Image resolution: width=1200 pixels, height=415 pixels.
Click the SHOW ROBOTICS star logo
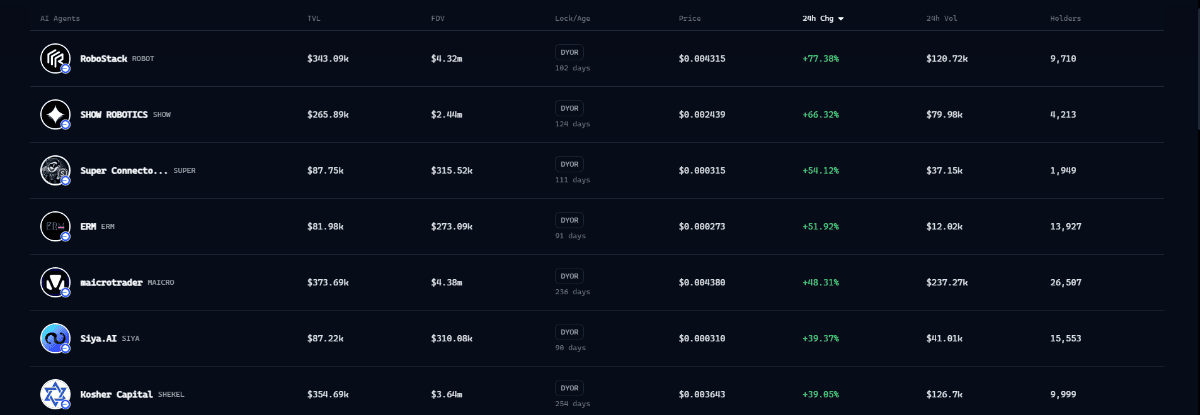click(54, 115)
